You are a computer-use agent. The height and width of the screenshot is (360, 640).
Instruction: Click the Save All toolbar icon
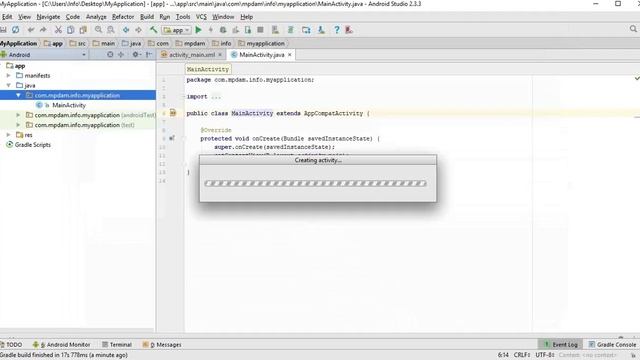pos(3,30)
